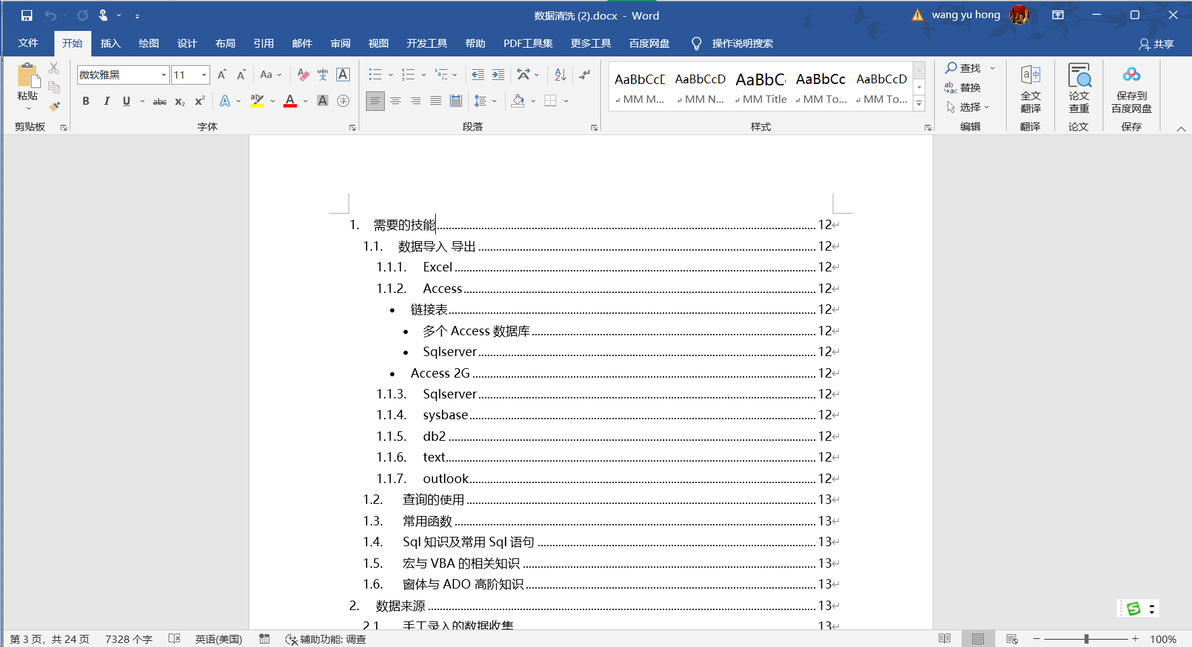This screenshot has height=647, width=1192.
Task: Shrink font size with the smaller A icon
Action: 241,75
